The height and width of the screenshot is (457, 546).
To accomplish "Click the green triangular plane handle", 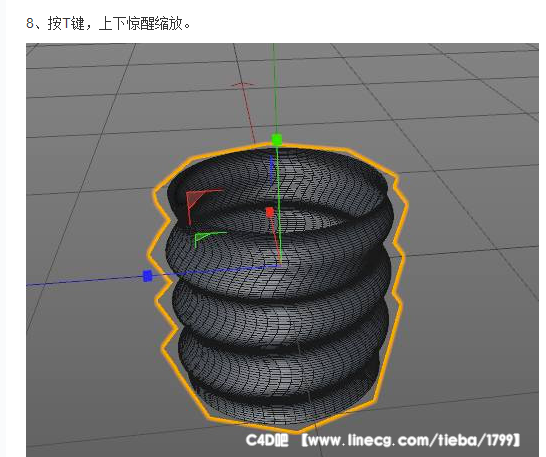I will (203, 238).
